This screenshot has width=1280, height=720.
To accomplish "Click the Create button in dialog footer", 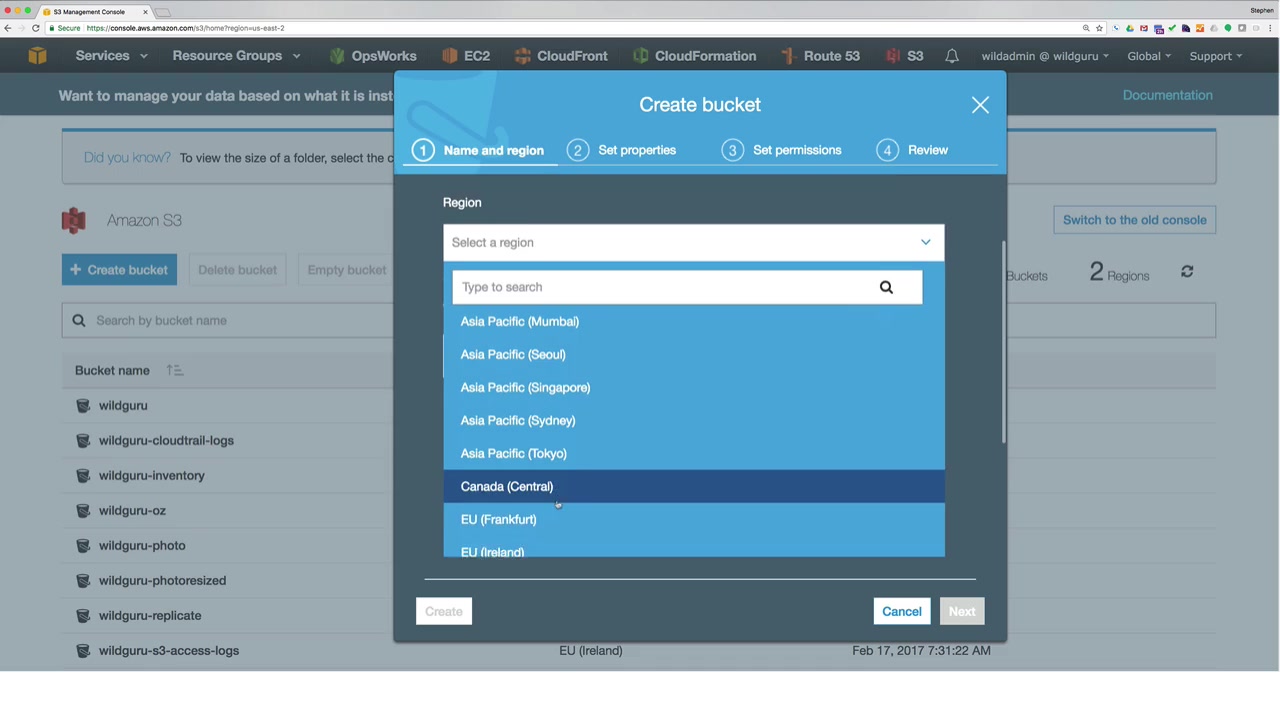I will point(444,611).
